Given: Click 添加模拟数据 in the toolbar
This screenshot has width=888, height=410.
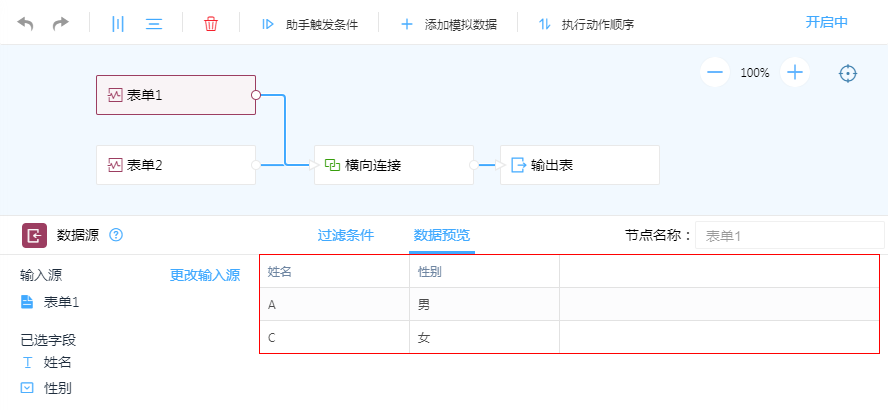Looking at the screenshot, I should [x=449, y=24].
